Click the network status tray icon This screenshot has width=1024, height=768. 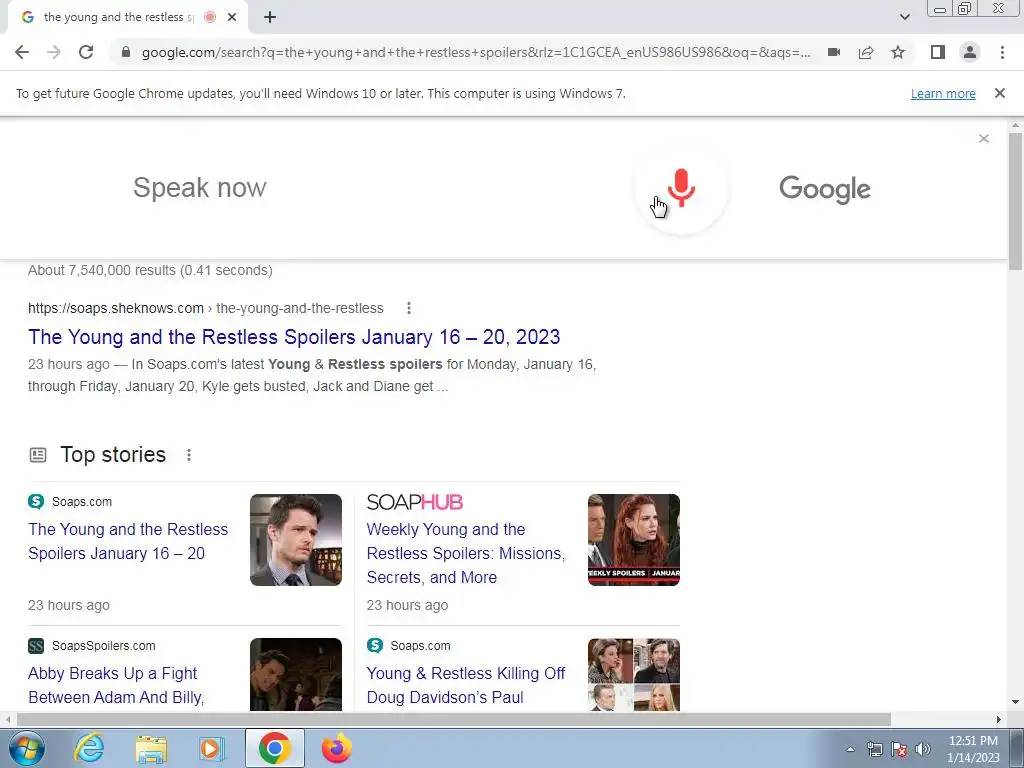coord(874,749)
